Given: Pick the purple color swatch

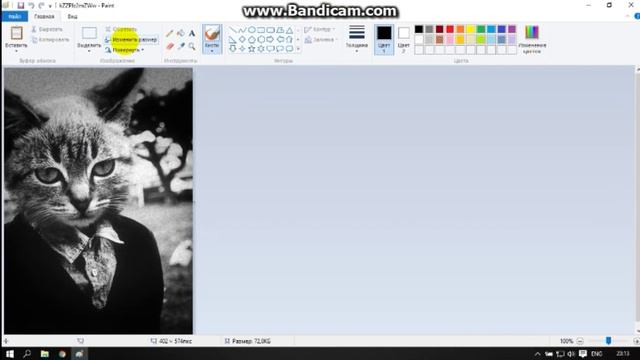Looking at the screenshot, I should tap(512, 29).
